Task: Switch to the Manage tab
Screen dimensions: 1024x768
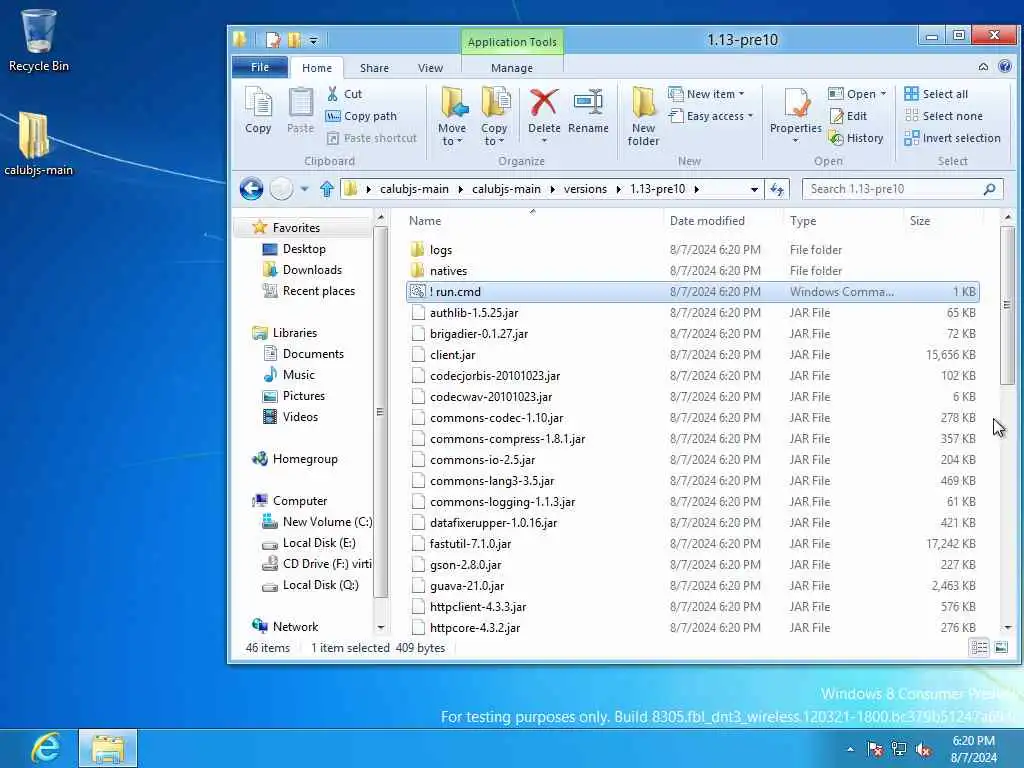Action: (511, 68)
